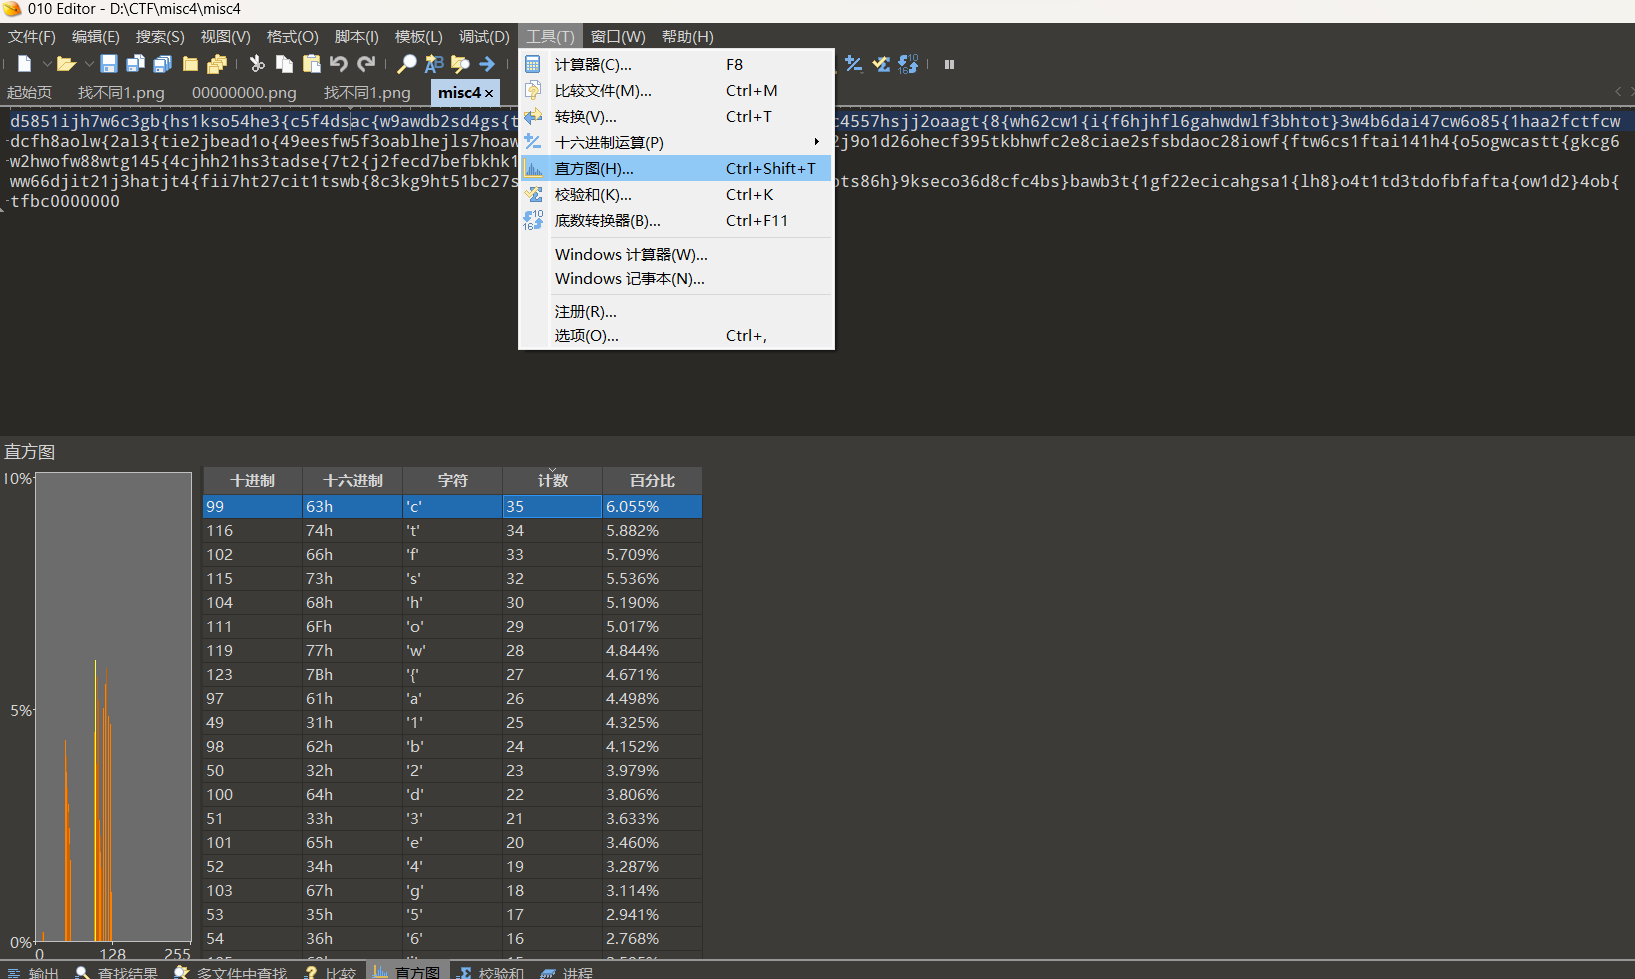Open 底数转换器(B)... from the menu

tap(676, 220)
